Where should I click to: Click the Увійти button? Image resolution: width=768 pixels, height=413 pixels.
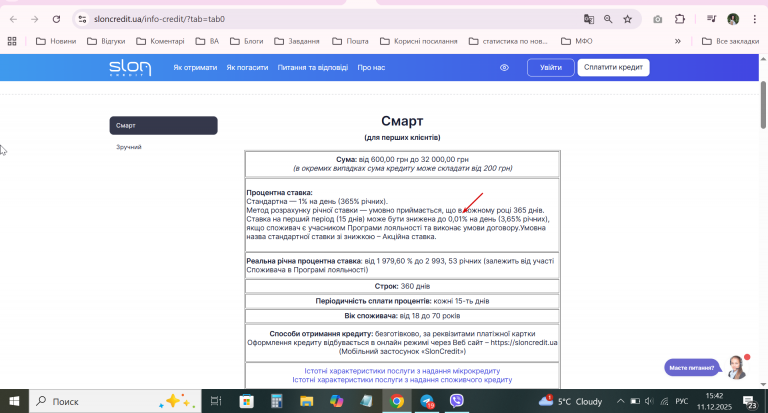coord(551,68)
